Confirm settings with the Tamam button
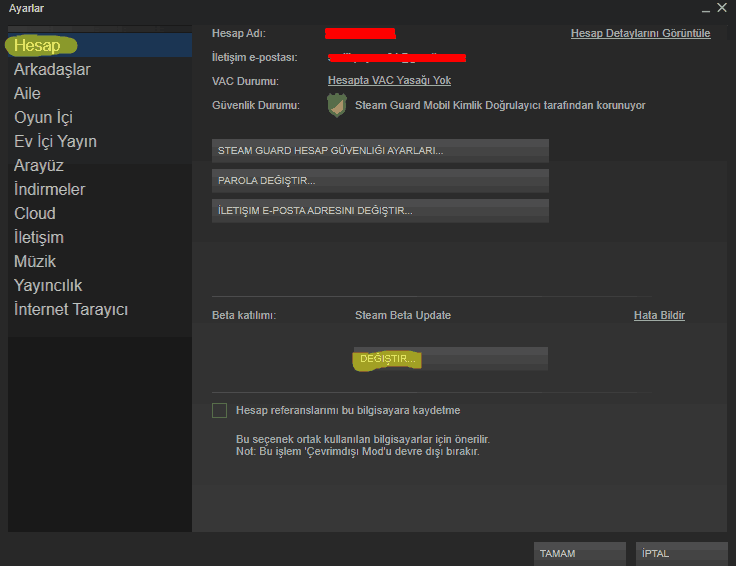Screen dimensions: 736x566 568,553
